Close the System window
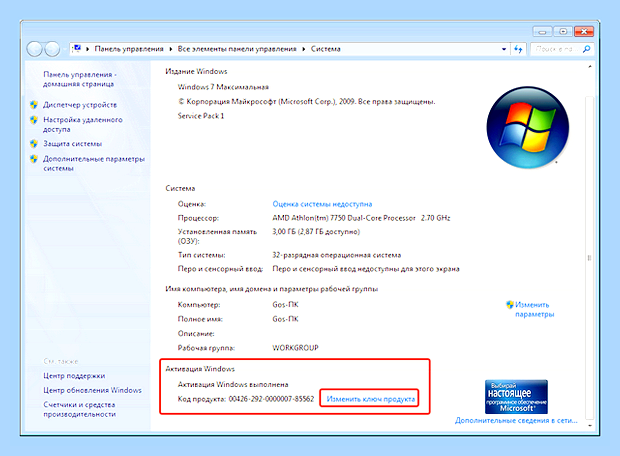Viewport: 620px width, 456px height. click(x=584, y=31)
